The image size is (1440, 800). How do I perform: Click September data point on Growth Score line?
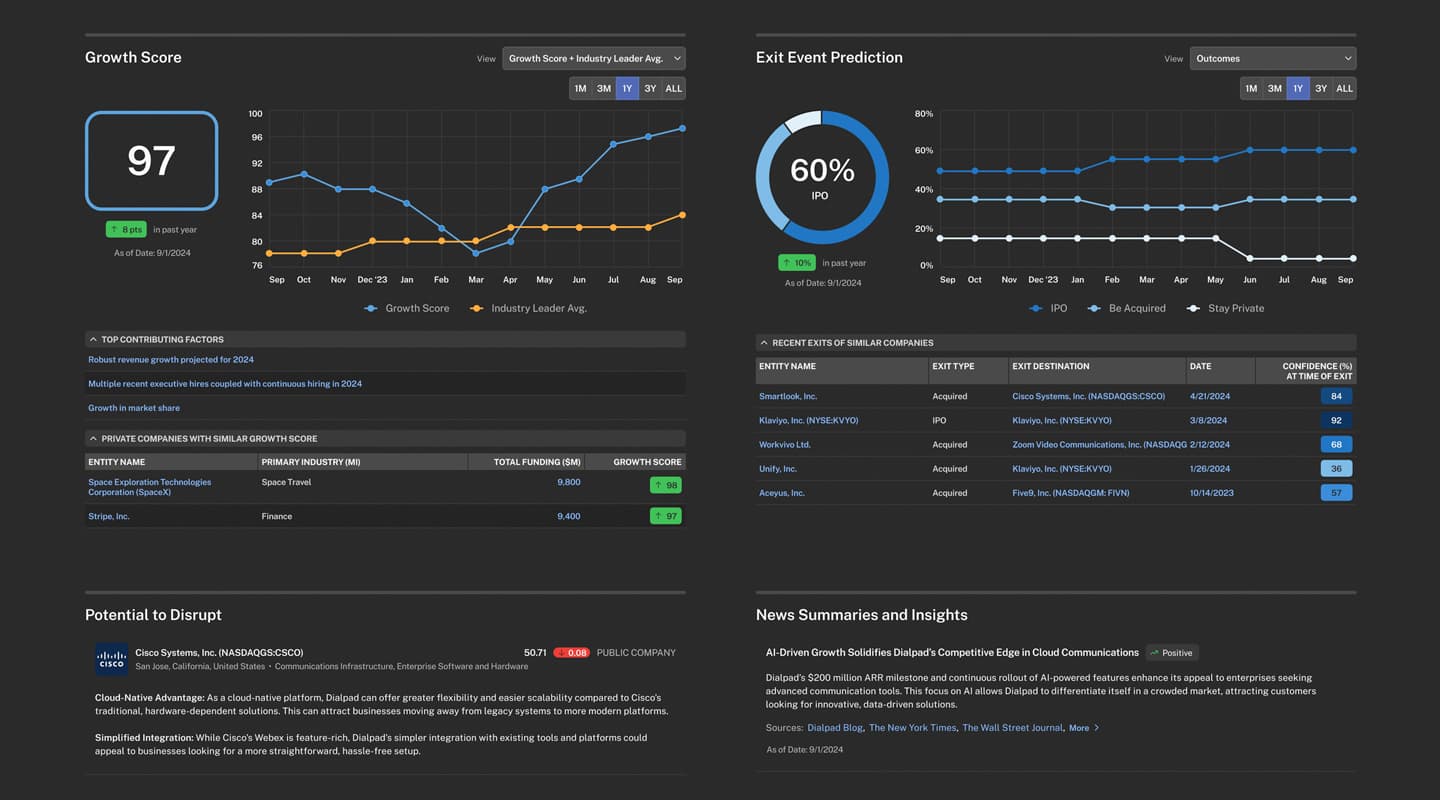[682, 128]
